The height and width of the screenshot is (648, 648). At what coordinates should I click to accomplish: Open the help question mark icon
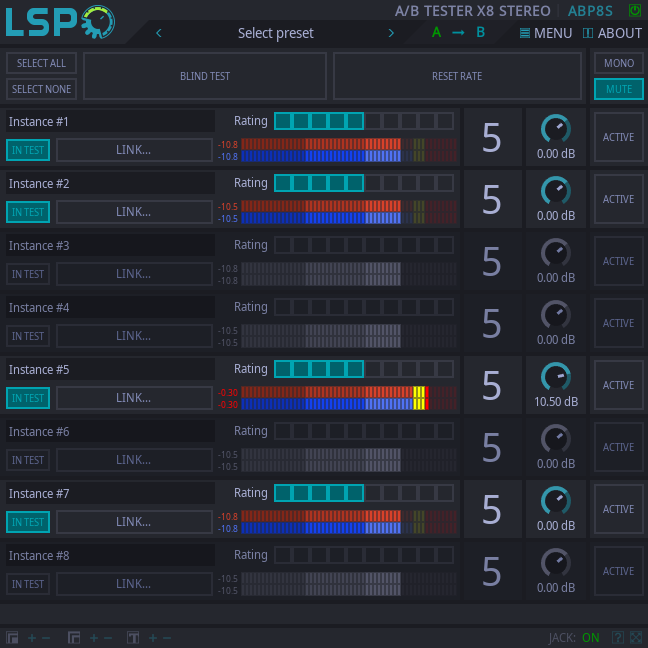click(618, 637)
